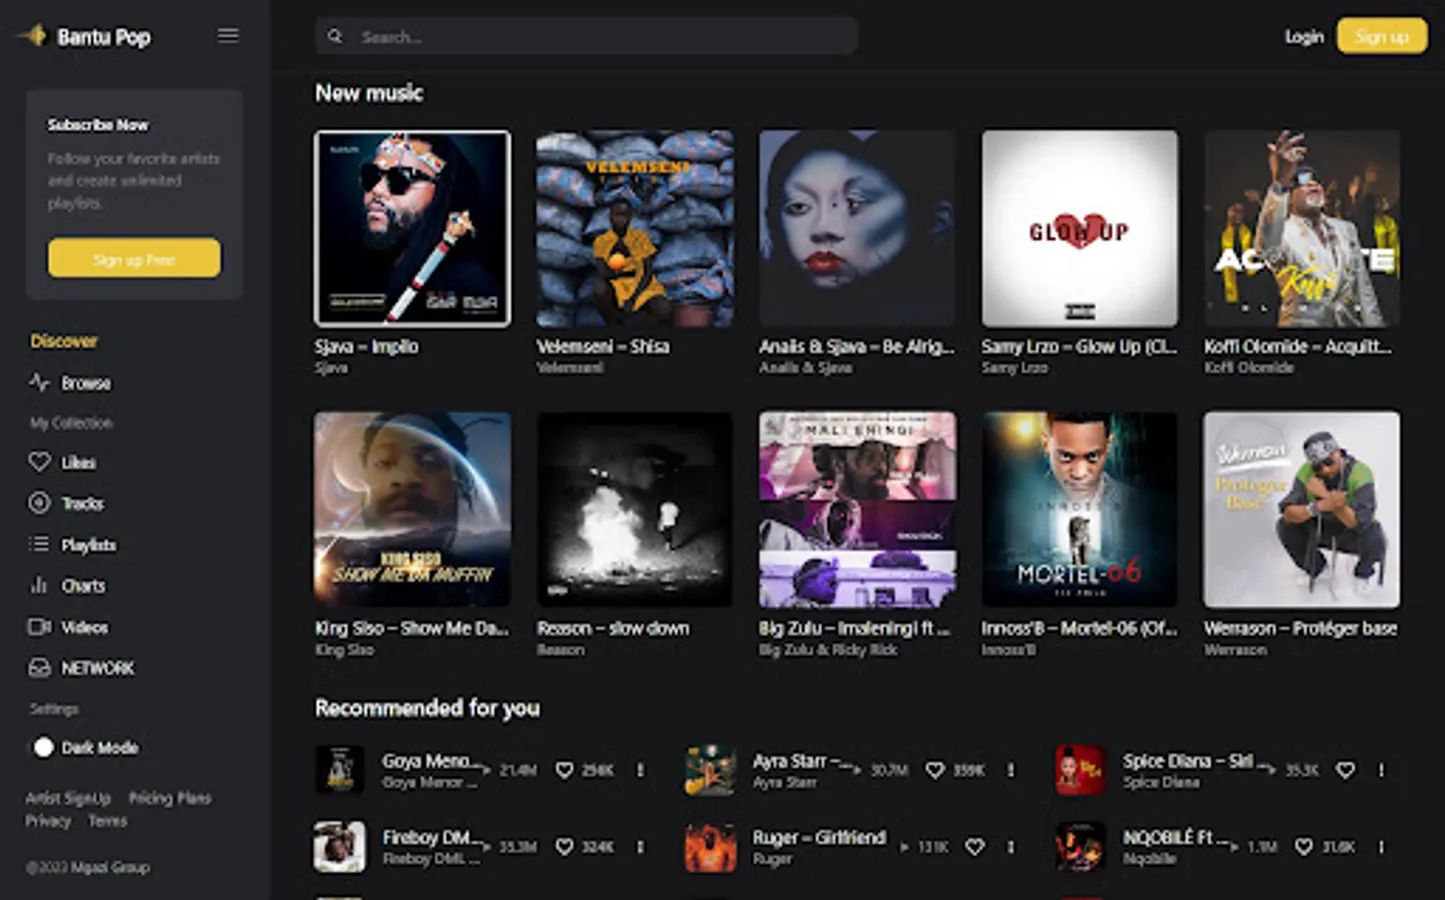Image resolution: width=1445 pixels, height=900 pixels.
Task: Click the search magnifier icon
Action: (x=335, y=36)
